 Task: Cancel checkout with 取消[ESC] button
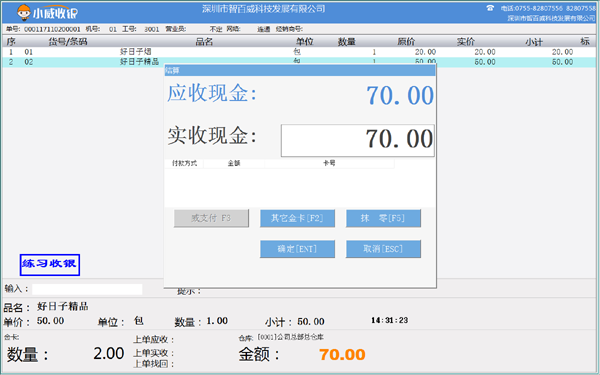(x=383, y=249)
